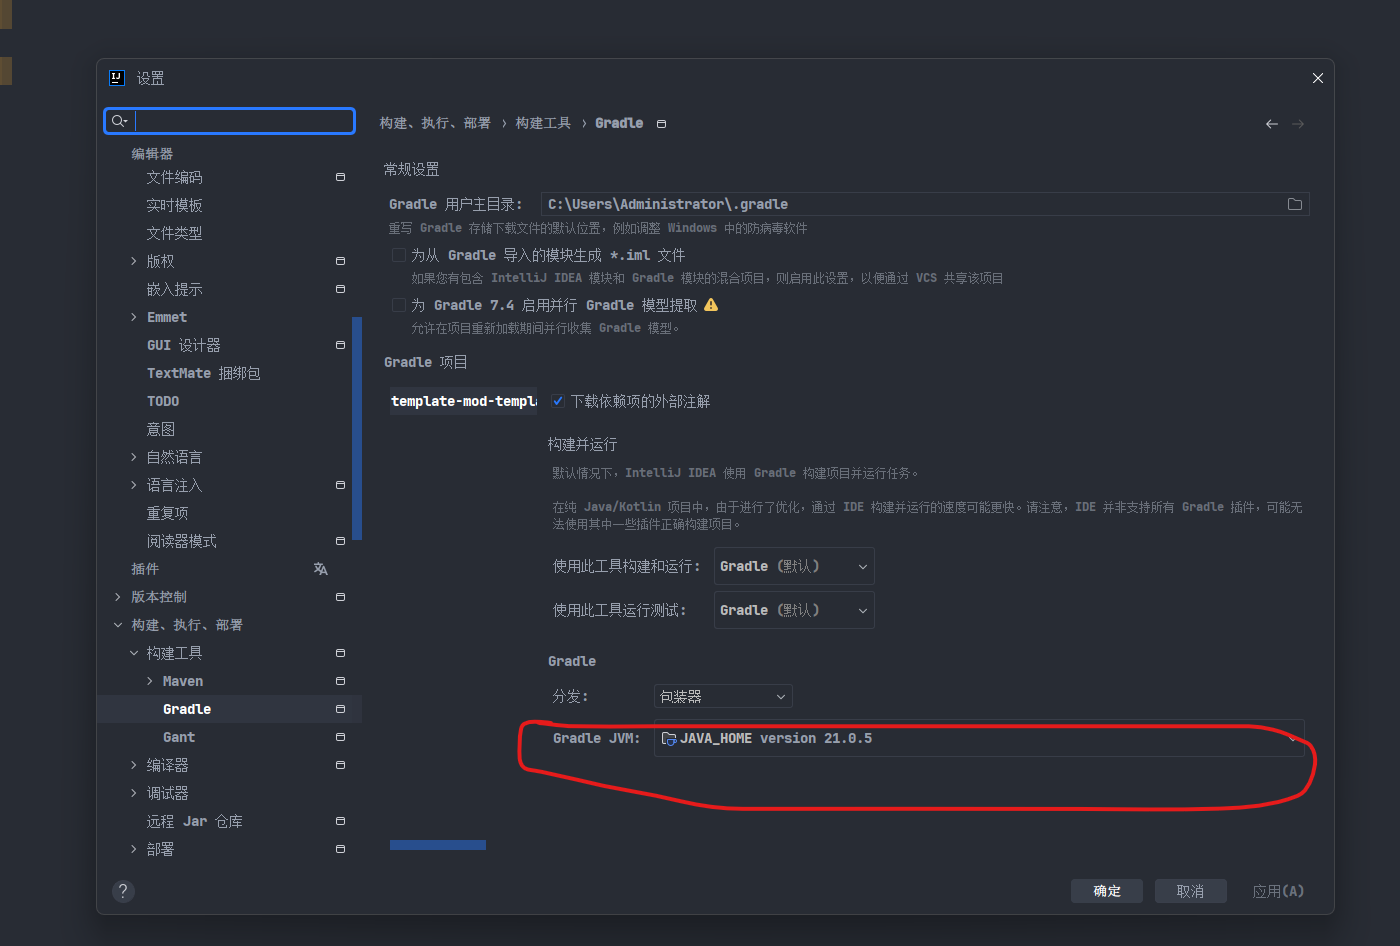Image resolution: width=1400 pixels, height=946 pixels.
Task: Select 插件 in the settings tree
Action: (x=145, y=569)
